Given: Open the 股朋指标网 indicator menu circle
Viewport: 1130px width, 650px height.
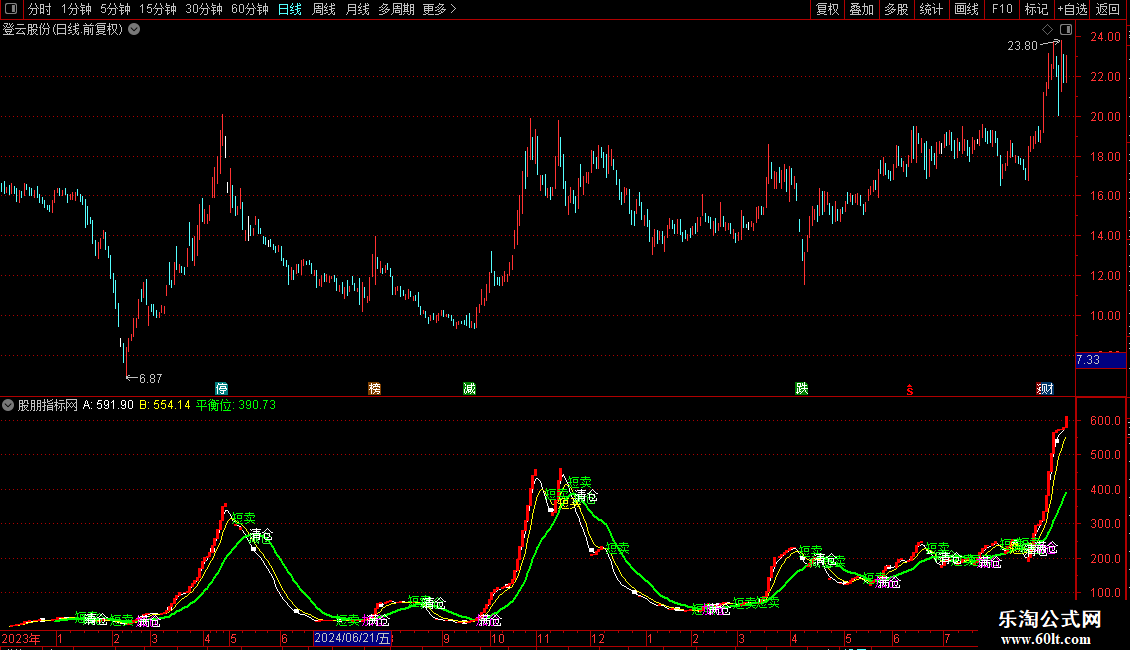Looking at the screenshot, I should (8, 405).
